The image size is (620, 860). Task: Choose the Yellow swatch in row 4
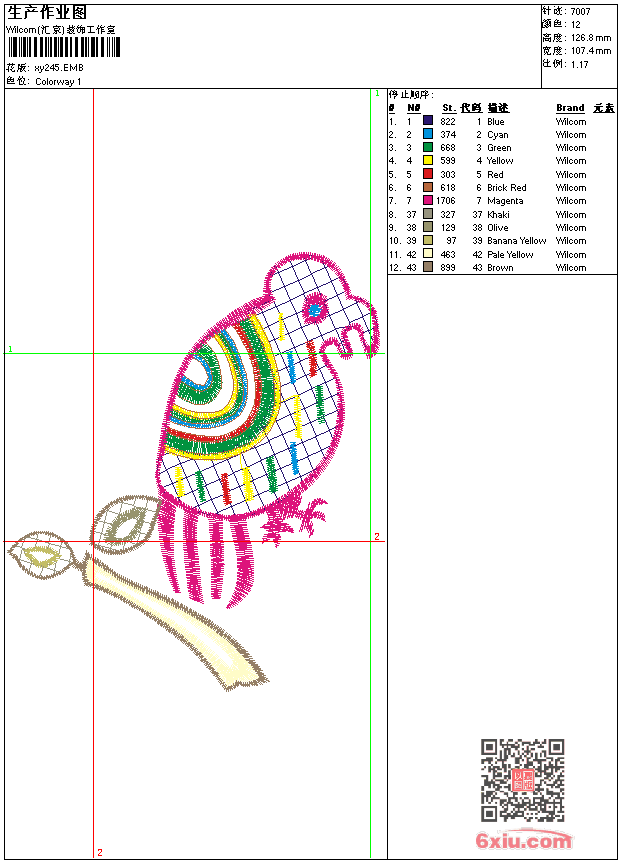pos(428,160)
